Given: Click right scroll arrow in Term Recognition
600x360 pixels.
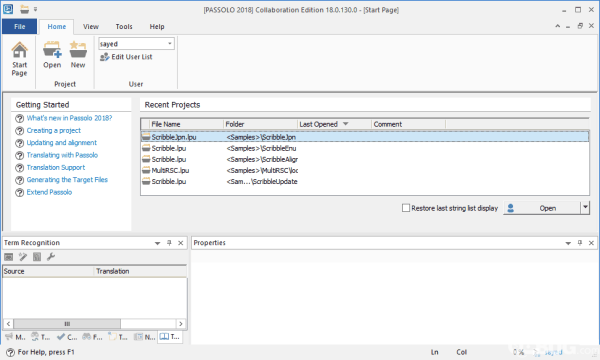Looking at the screenshot, I should coord(181,324).
